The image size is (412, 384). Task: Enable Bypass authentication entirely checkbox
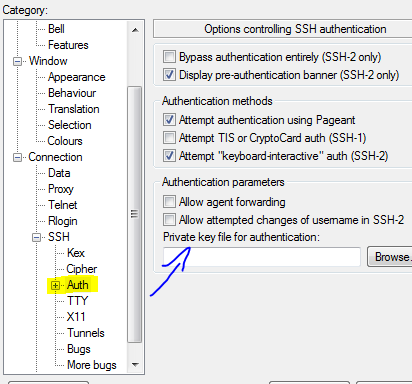pos(169,57)
